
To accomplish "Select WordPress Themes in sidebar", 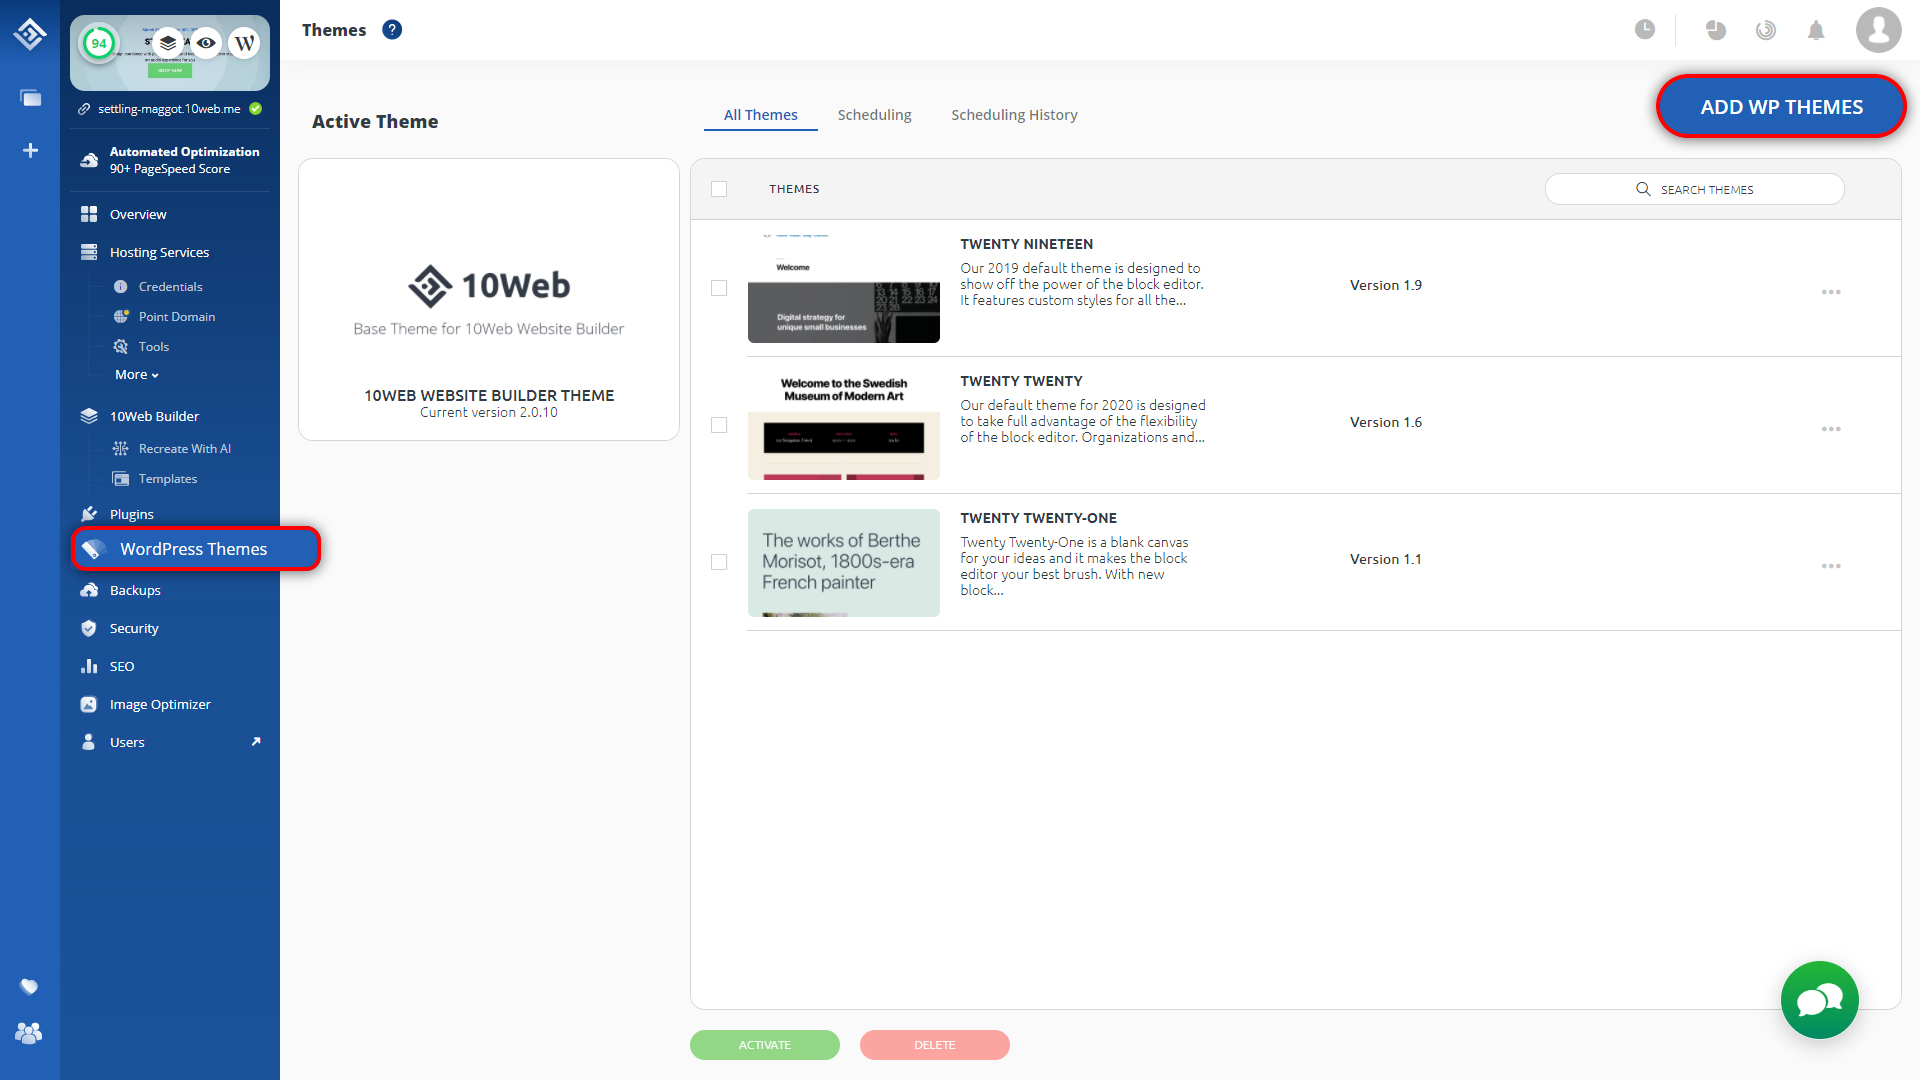I will tap(196, 549).
